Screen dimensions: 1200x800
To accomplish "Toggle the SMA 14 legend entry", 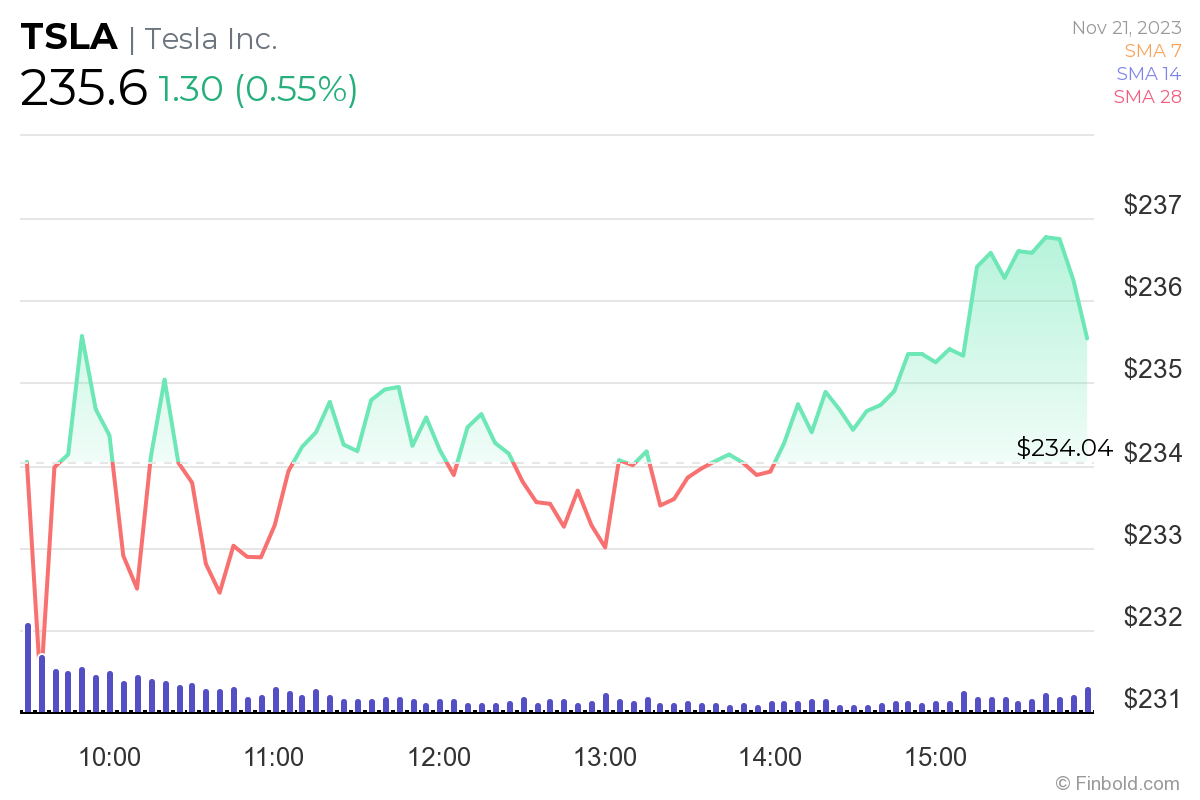I will pyautogui.click(x=1148, y=74).
